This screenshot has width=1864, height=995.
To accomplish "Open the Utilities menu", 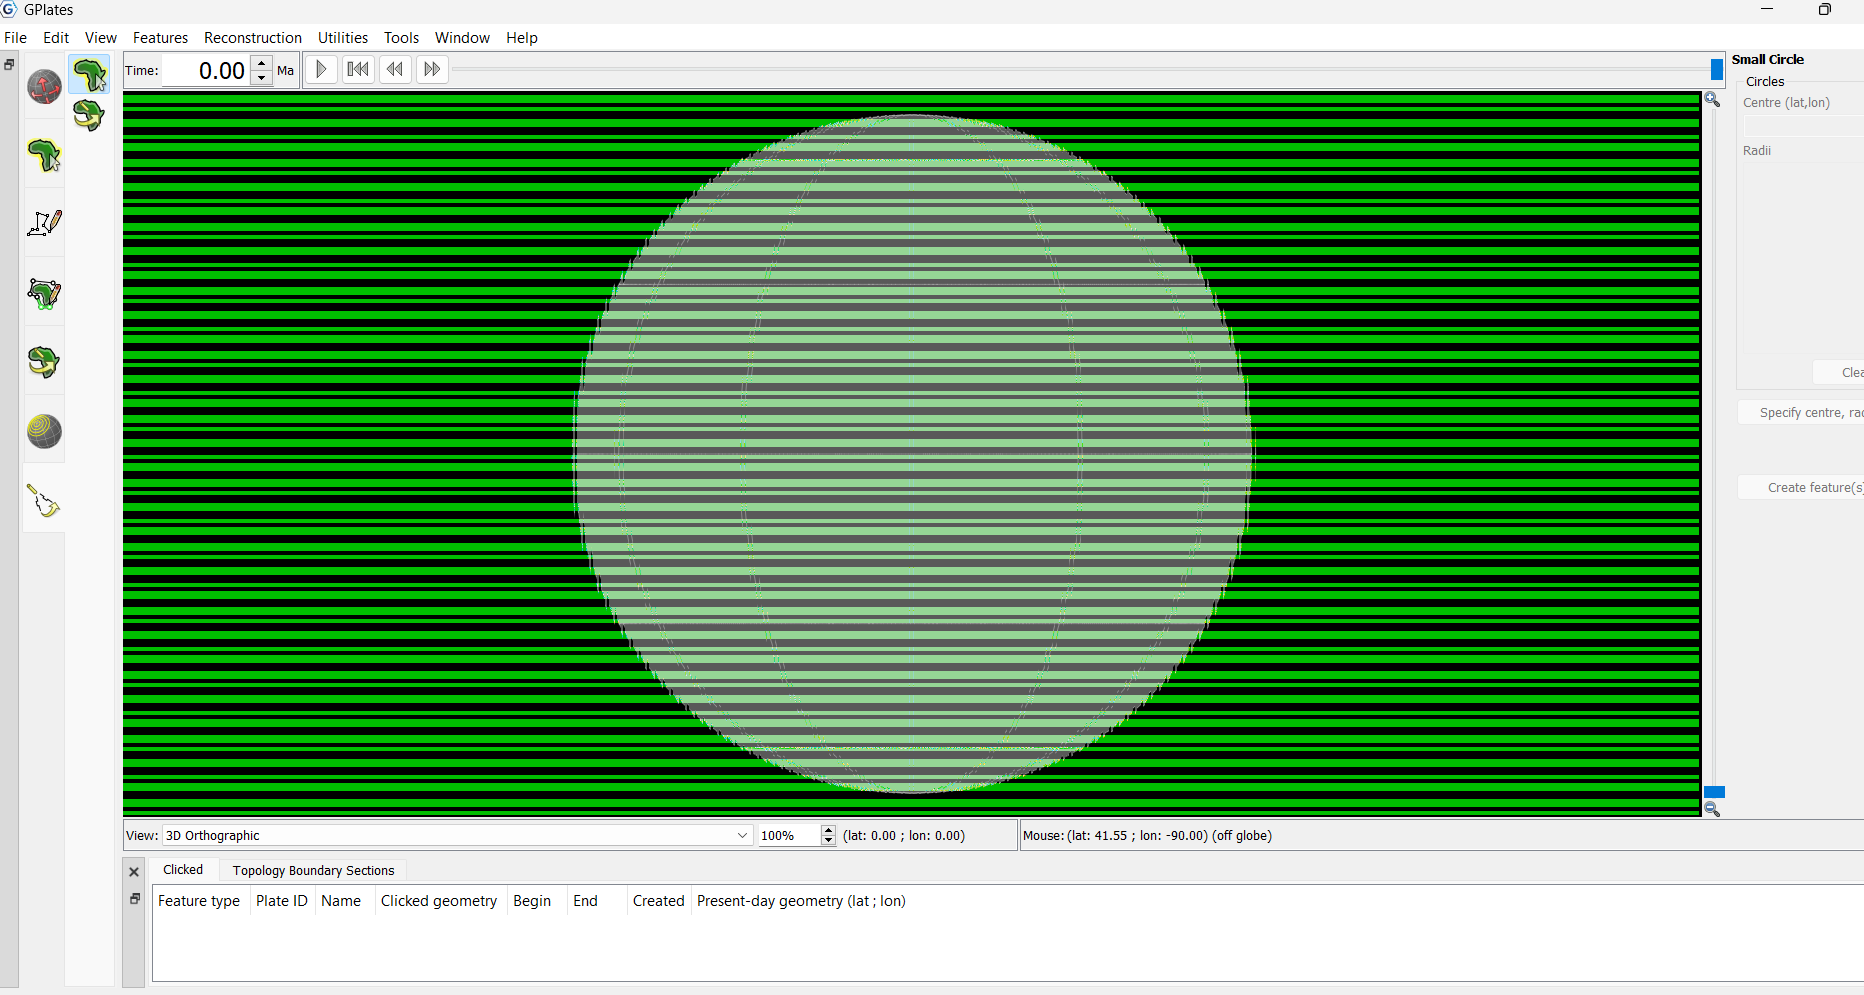I will tap(342, 38).
